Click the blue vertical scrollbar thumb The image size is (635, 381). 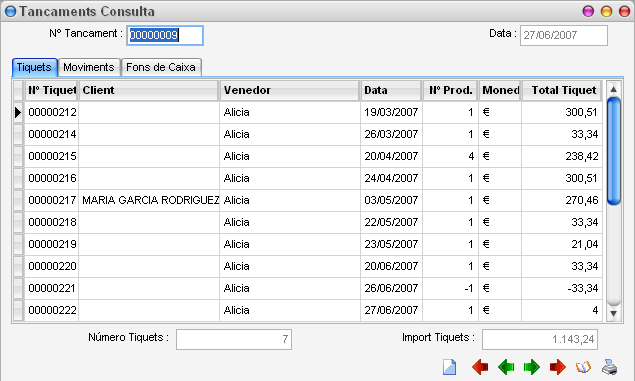click(614, 151)
